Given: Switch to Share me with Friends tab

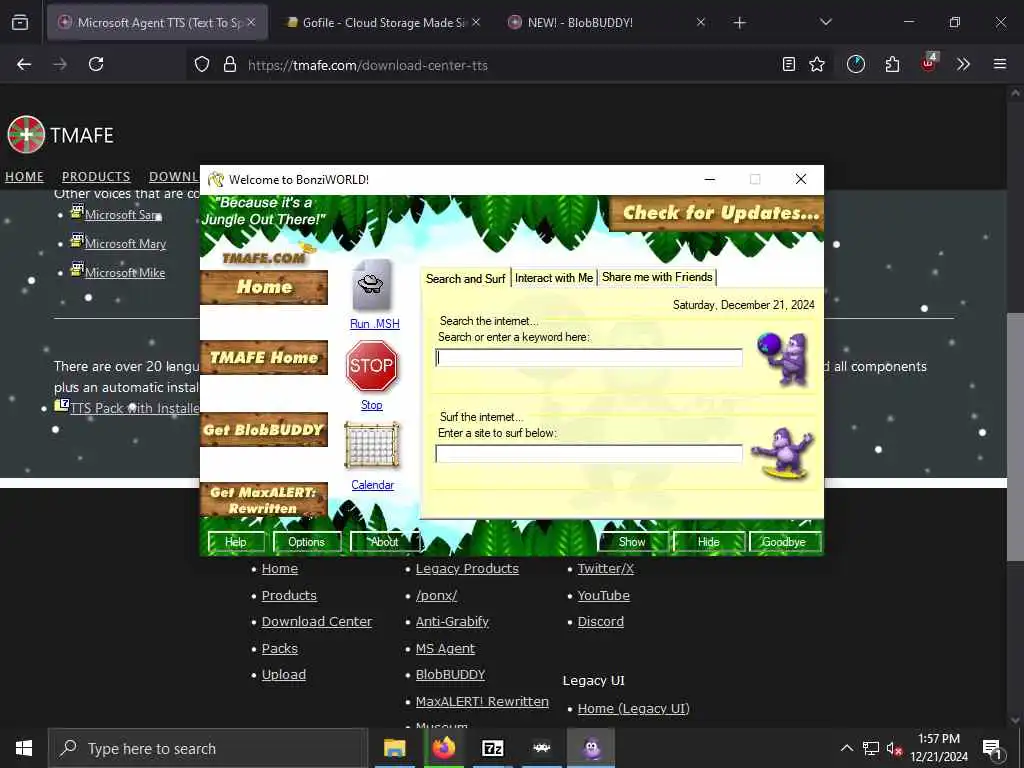Looking at the screenshot, I should click(x=657, y=278).
